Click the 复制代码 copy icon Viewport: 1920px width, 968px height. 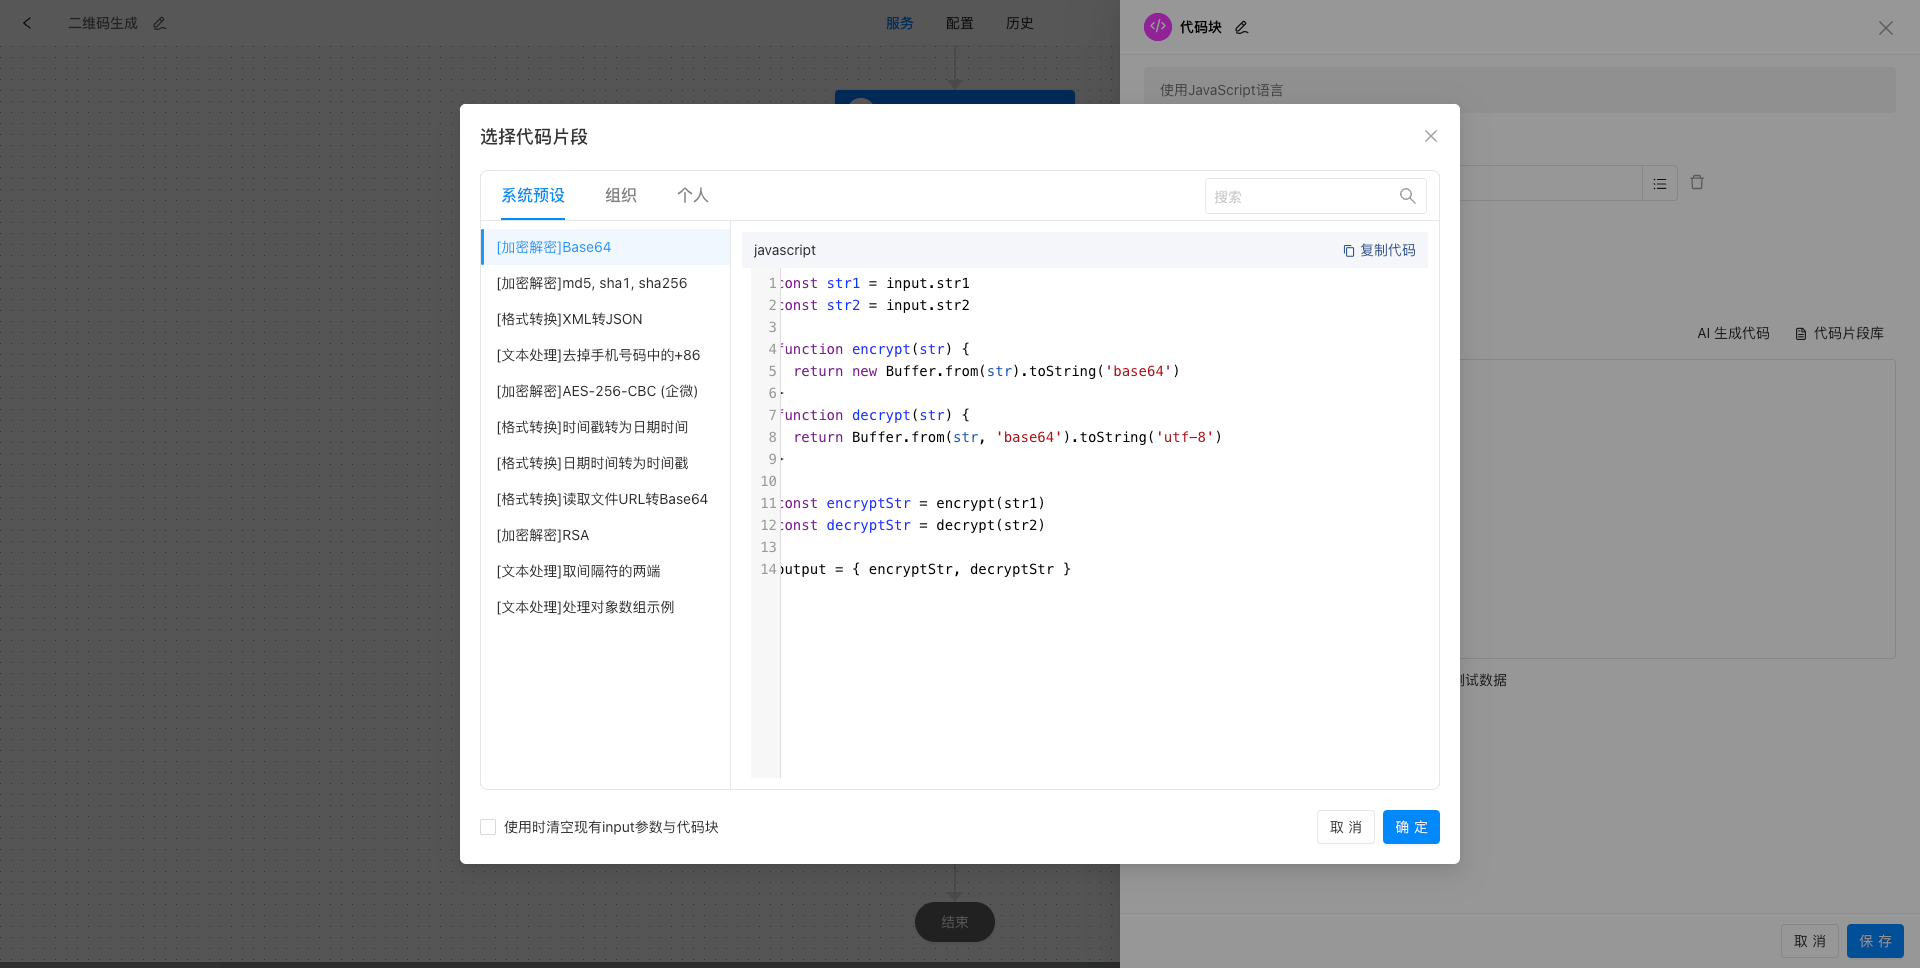(1349, 250)
